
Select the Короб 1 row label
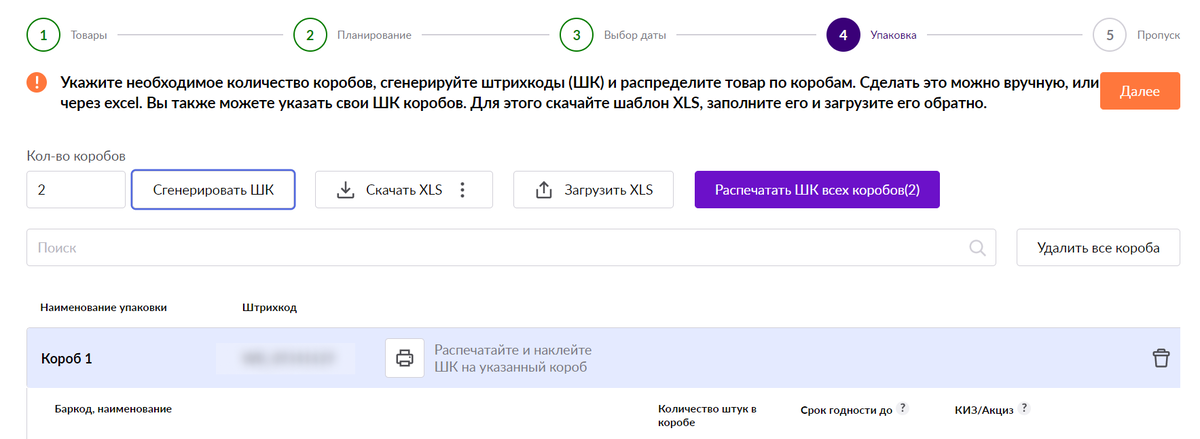[x=67, y=358]
